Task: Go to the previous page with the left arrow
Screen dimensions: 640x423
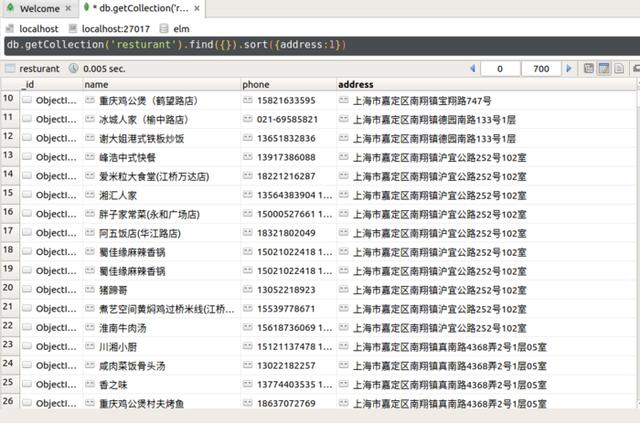Action: [x=473, y=68]
